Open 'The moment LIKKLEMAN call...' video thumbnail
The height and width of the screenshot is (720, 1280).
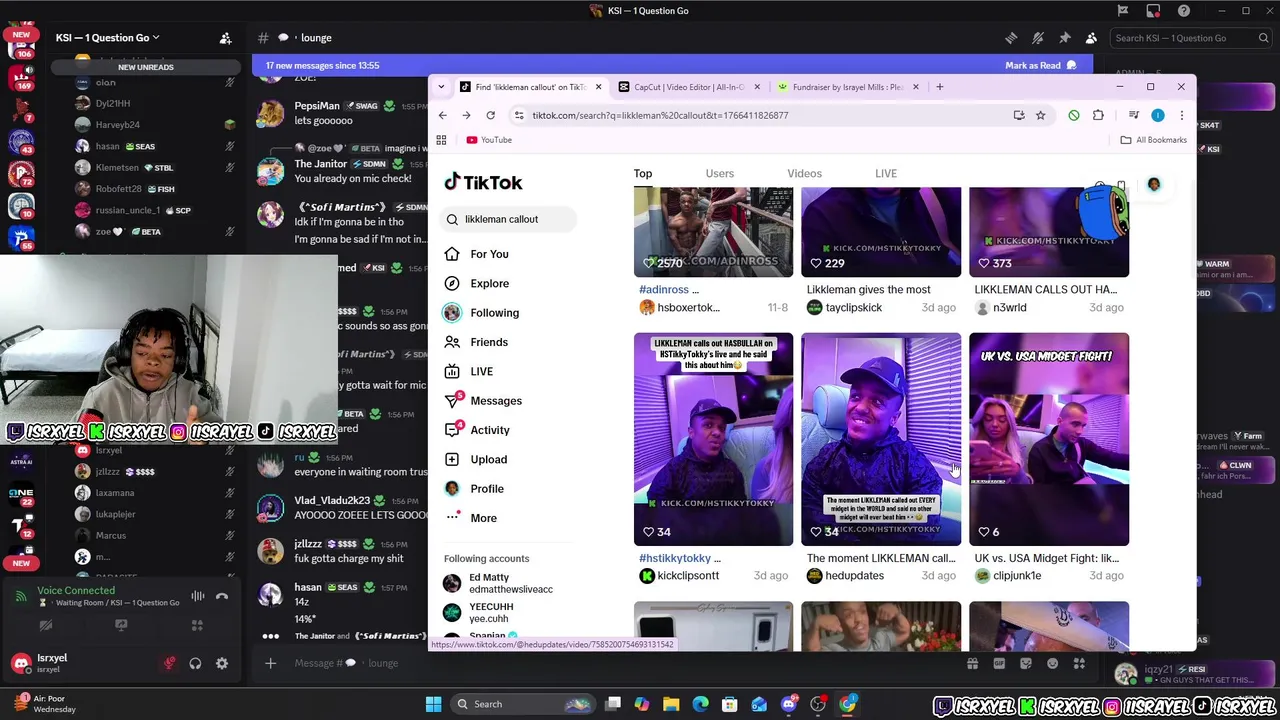tap(881, 439)
